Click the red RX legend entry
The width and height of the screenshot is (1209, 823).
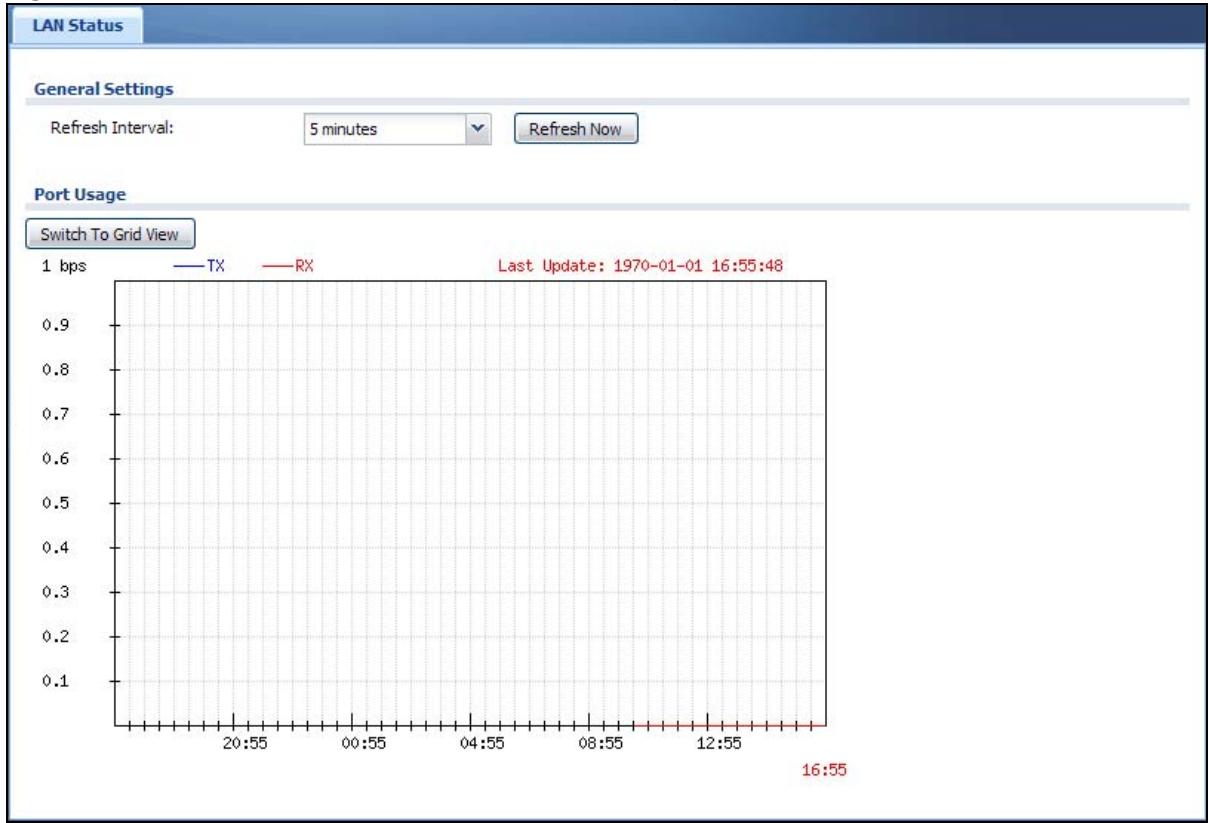tap(289, 266)
